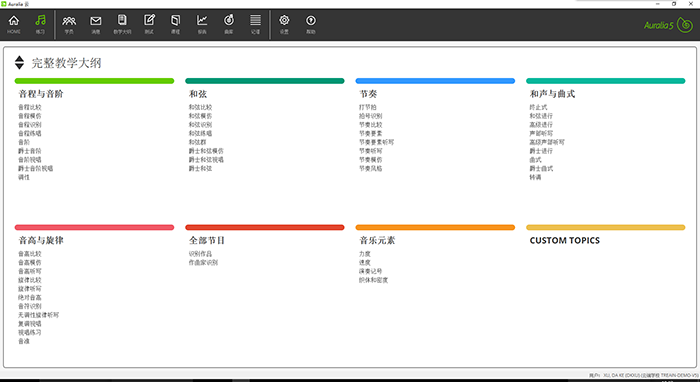Open the 学员 students icon

tap(69, 24)
